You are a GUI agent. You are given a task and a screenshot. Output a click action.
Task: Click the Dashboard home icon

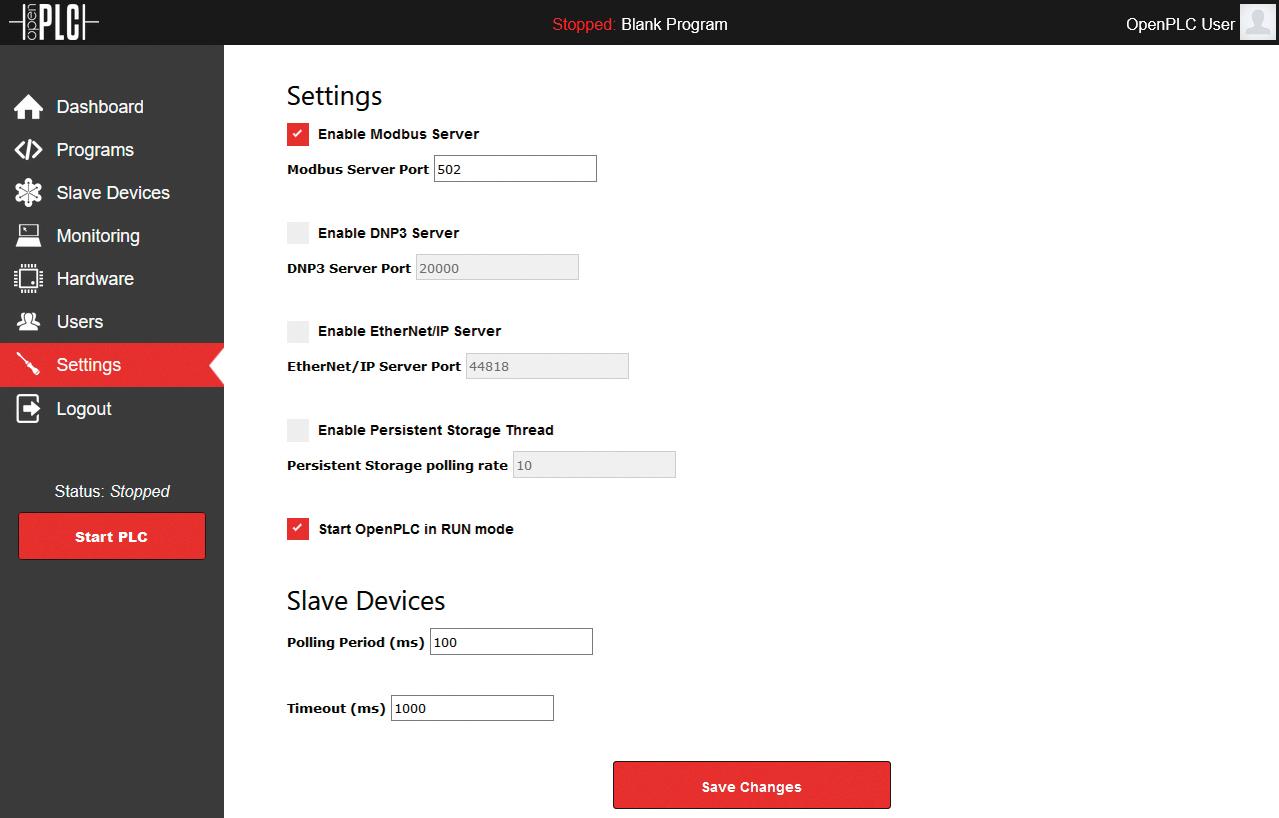click(x=28, y=107)
